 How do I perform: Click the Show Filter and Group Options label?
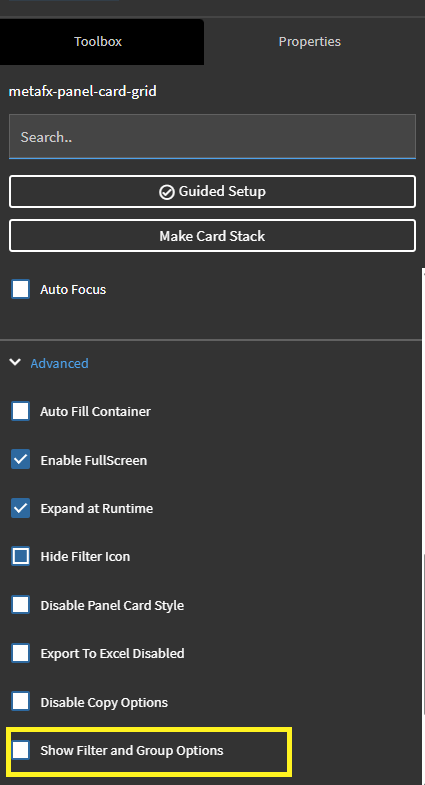[132, 750]
